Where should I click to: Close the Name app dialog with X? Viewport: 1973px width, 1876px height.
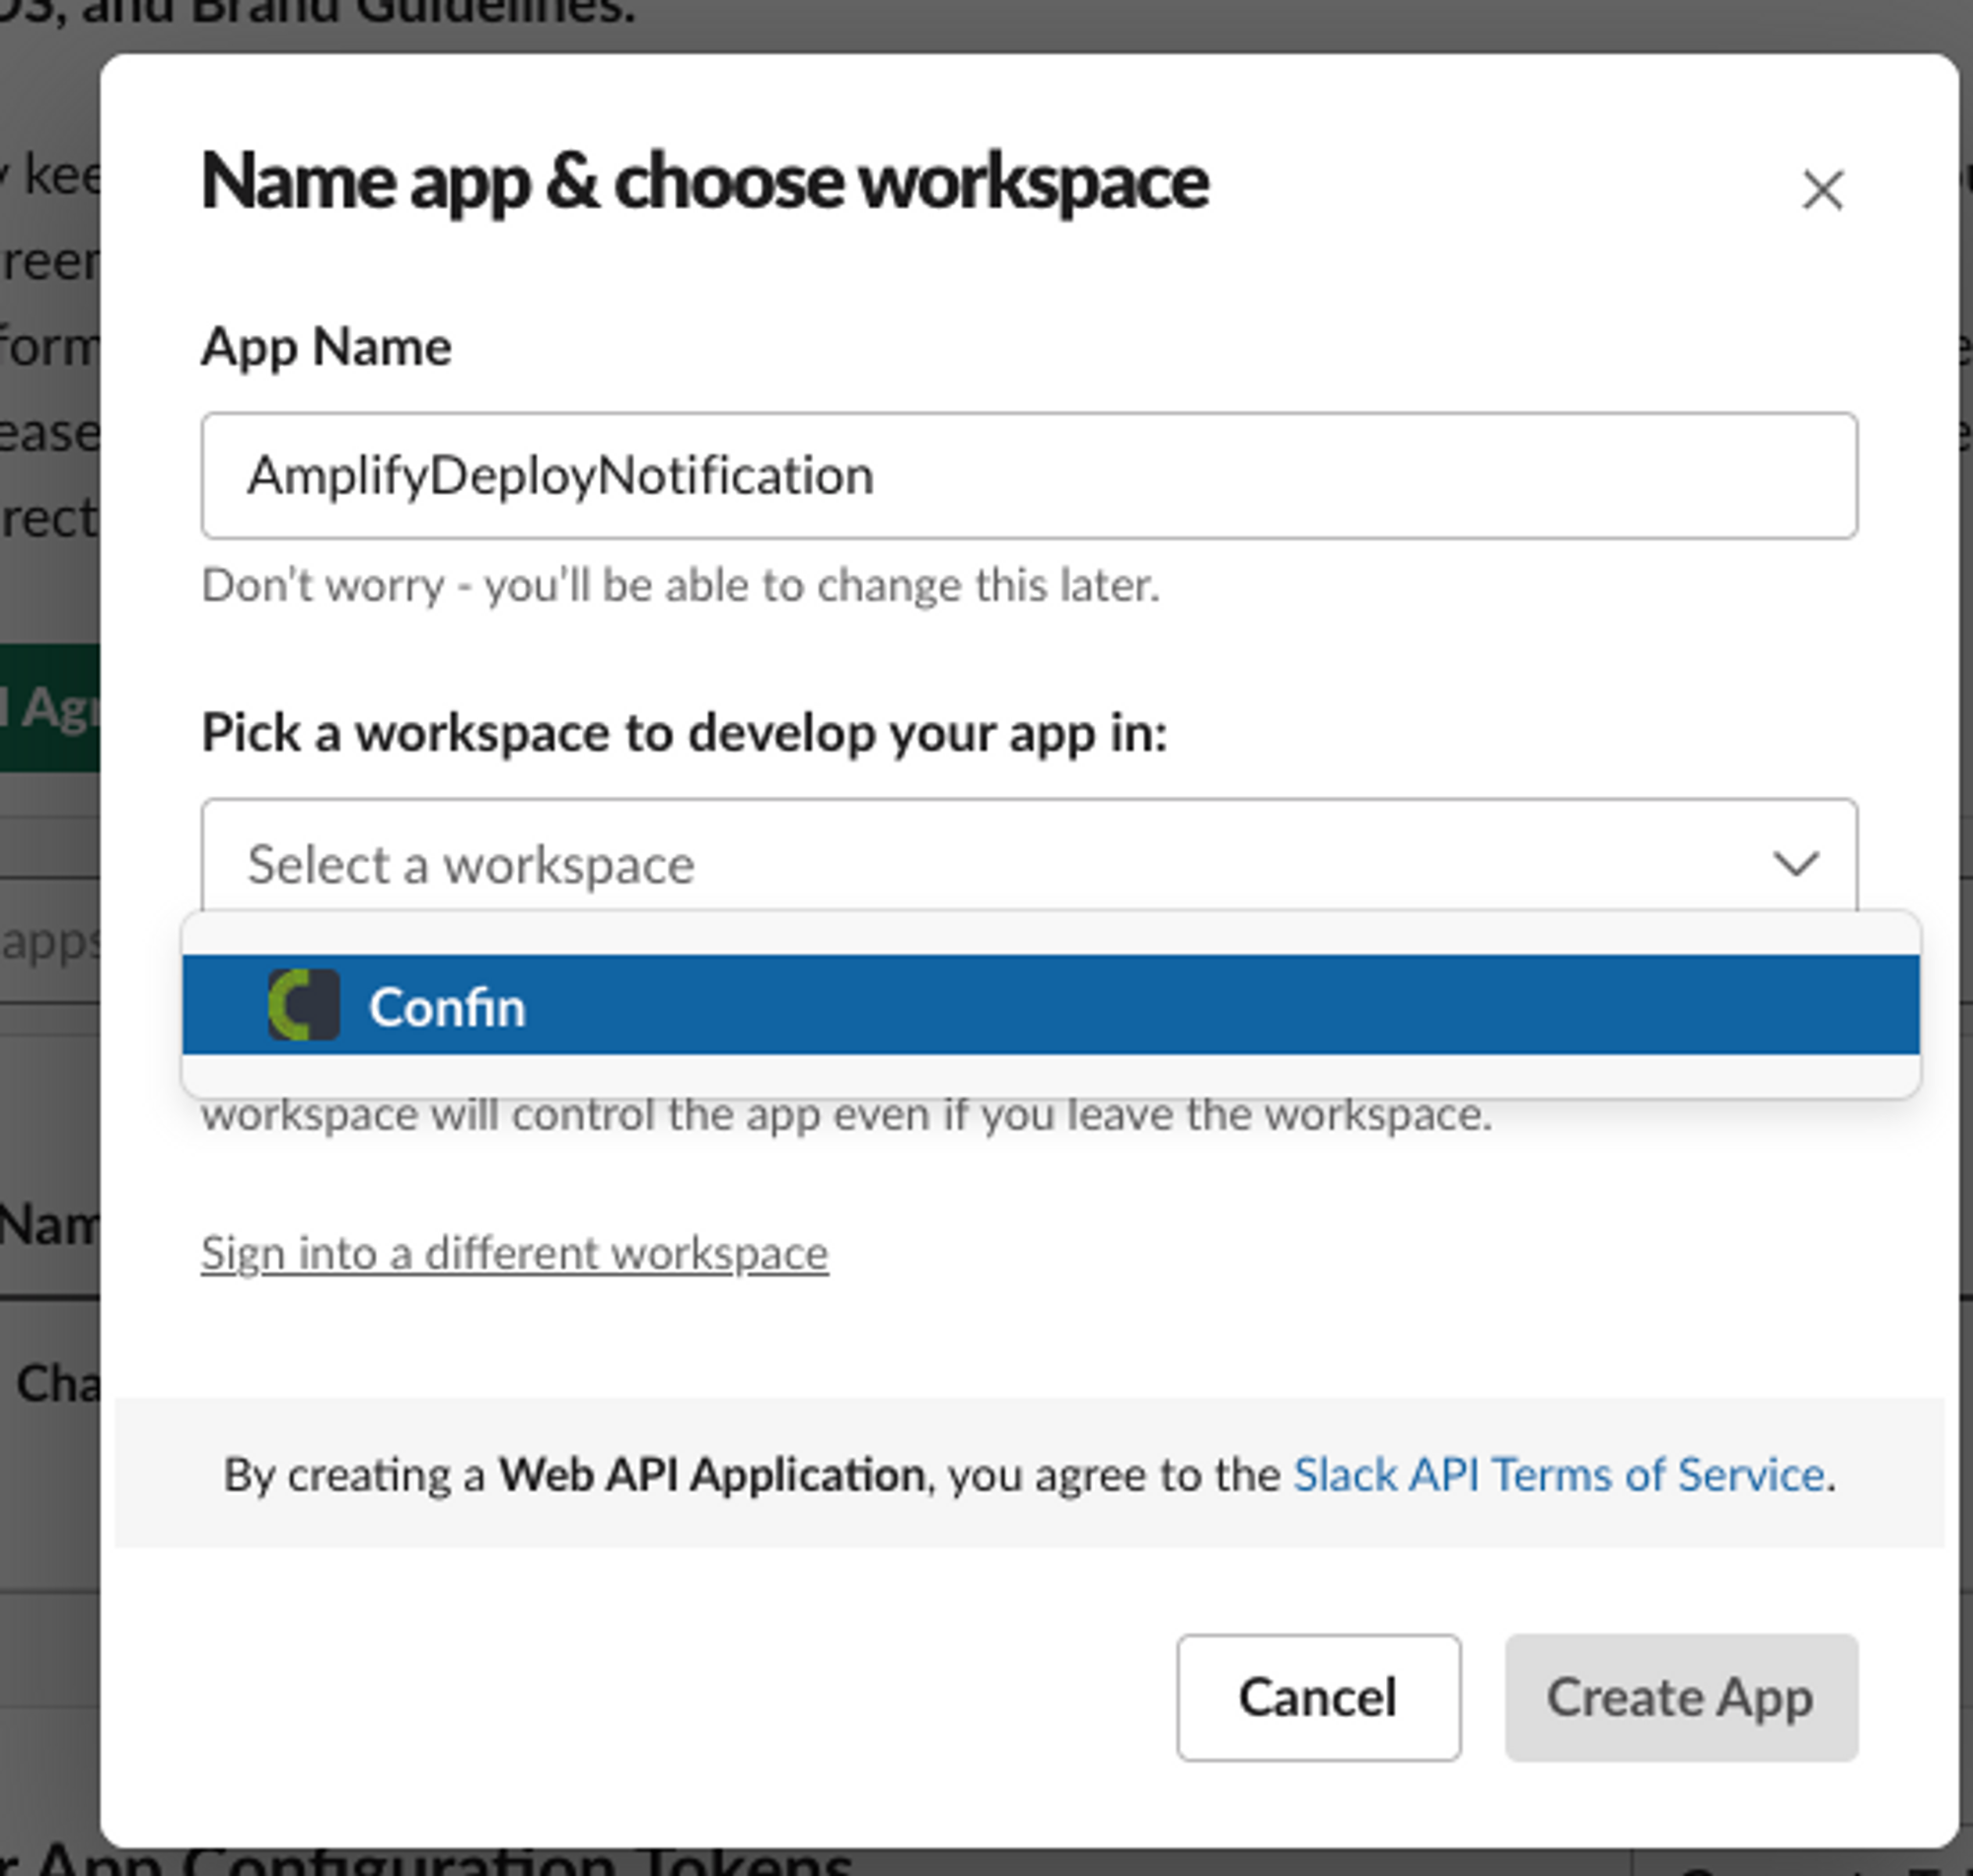pyautogui.click(x=1822, y=189)
